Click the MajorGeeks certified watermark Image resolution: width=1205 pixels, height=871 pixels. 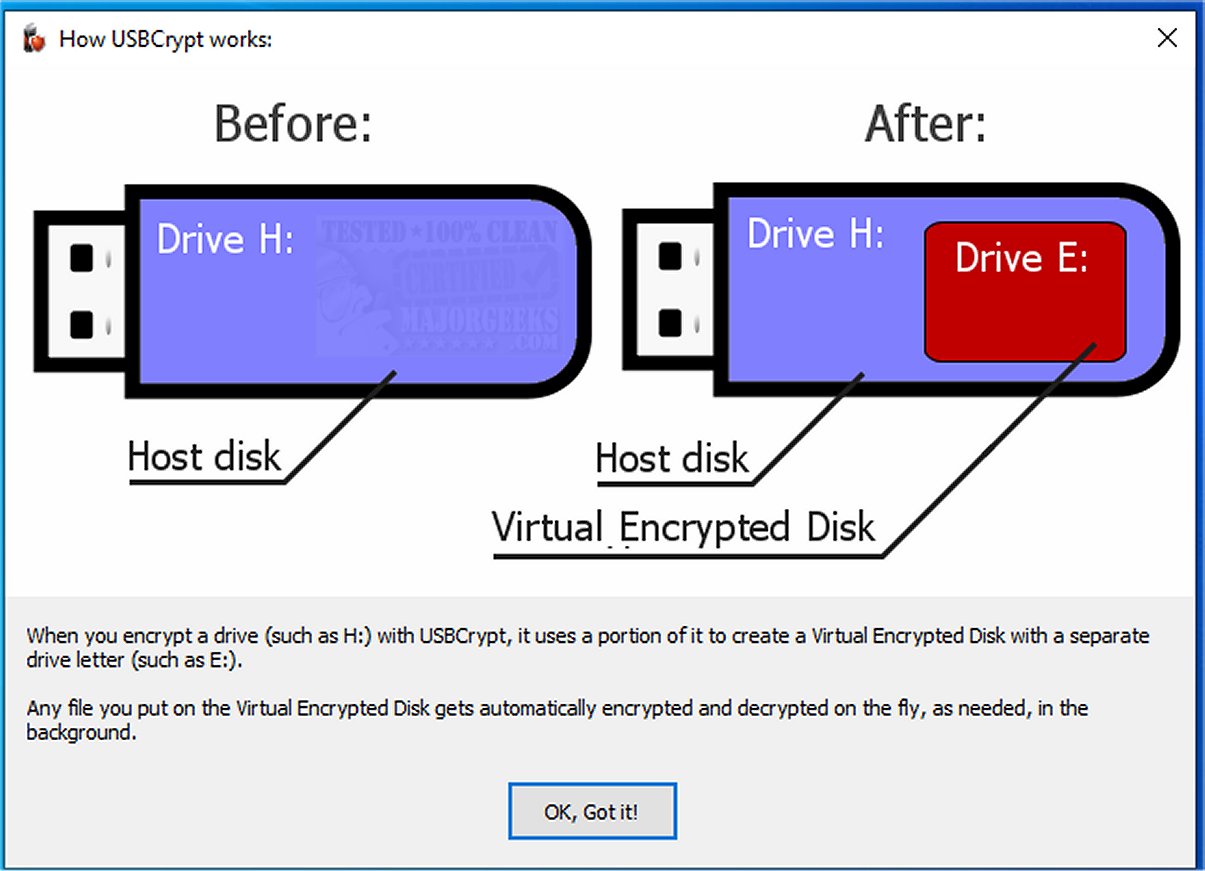[437, 286]
